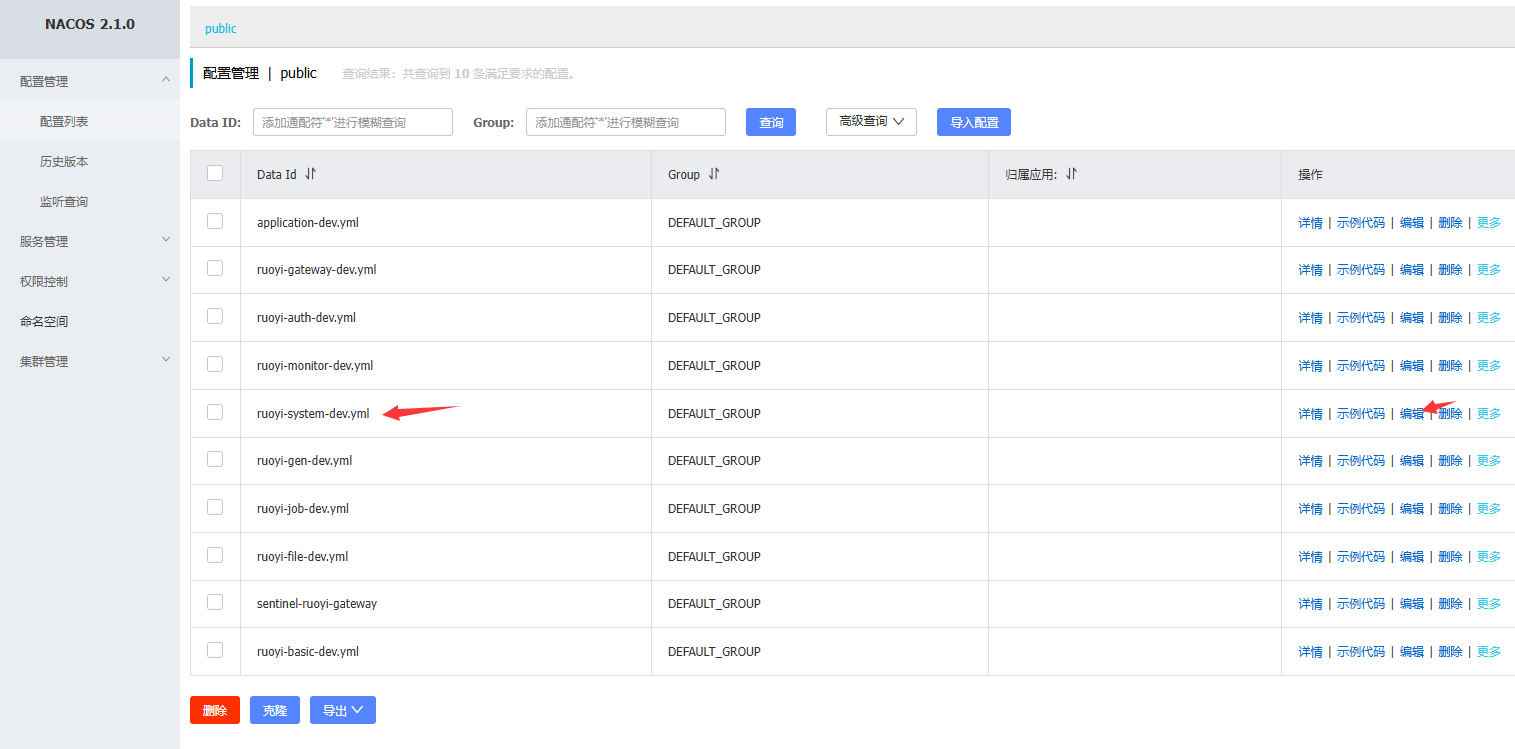Click the sentinel-ruoyi-gateway Data Id text
This screenshot has width=1515, height=749.
click(x=317, y=604)
